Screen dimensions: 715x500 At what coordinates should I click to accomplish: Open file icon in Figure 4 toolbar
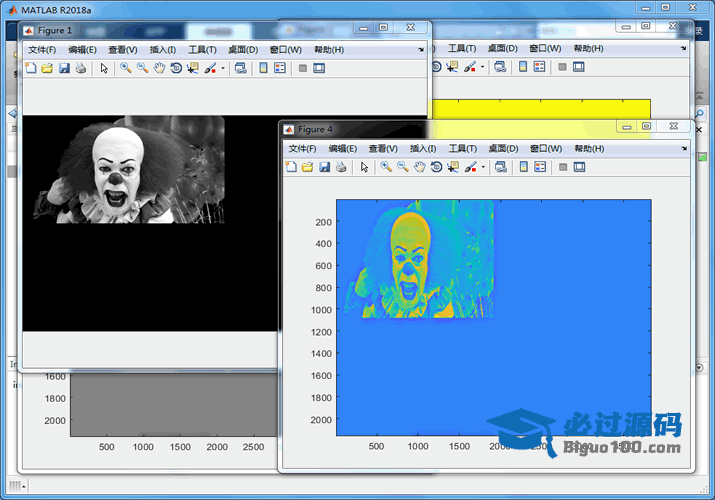click(307, 167)
